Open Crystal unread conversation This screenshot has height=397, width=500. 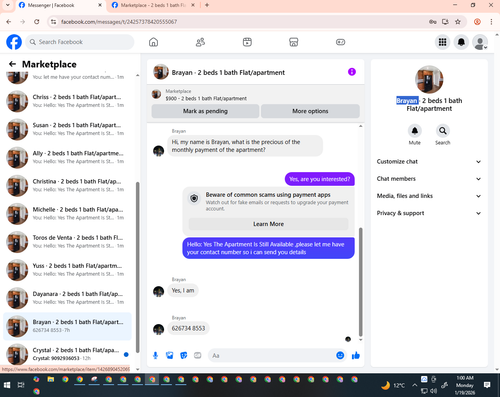[67, 354]
